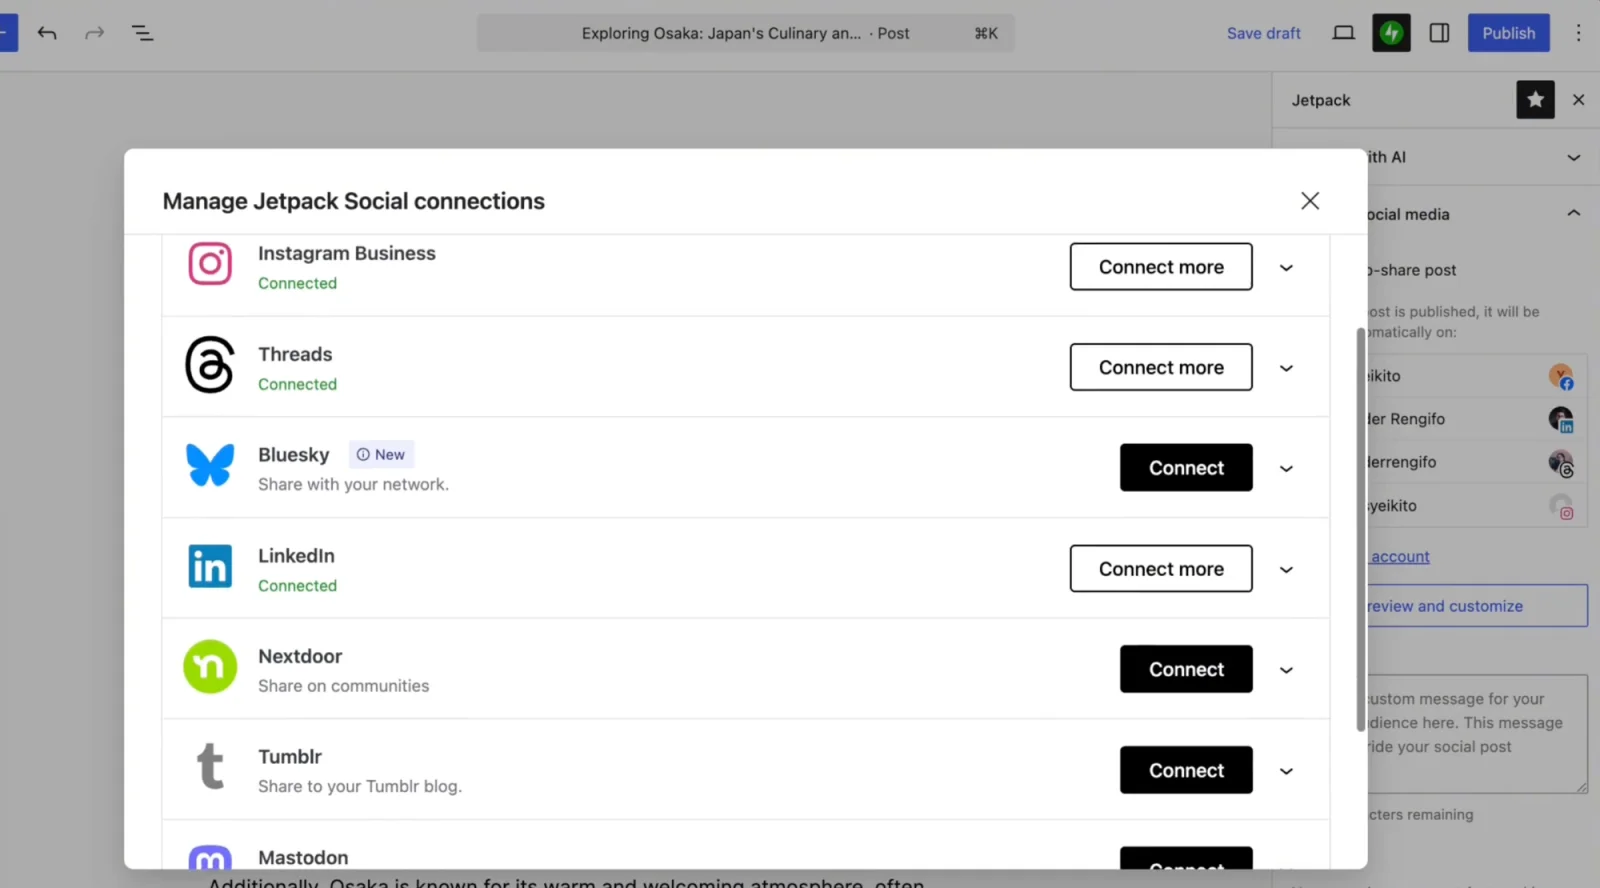This screenshot has height=888, width=1600.
Task: Click 'Share on communities' under Nextdoor
Action: tap(344, 686)
